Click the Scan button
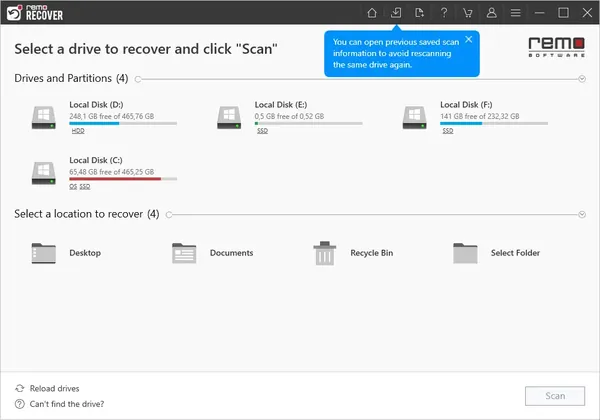The image size is (600, 420). pos(555,396)
